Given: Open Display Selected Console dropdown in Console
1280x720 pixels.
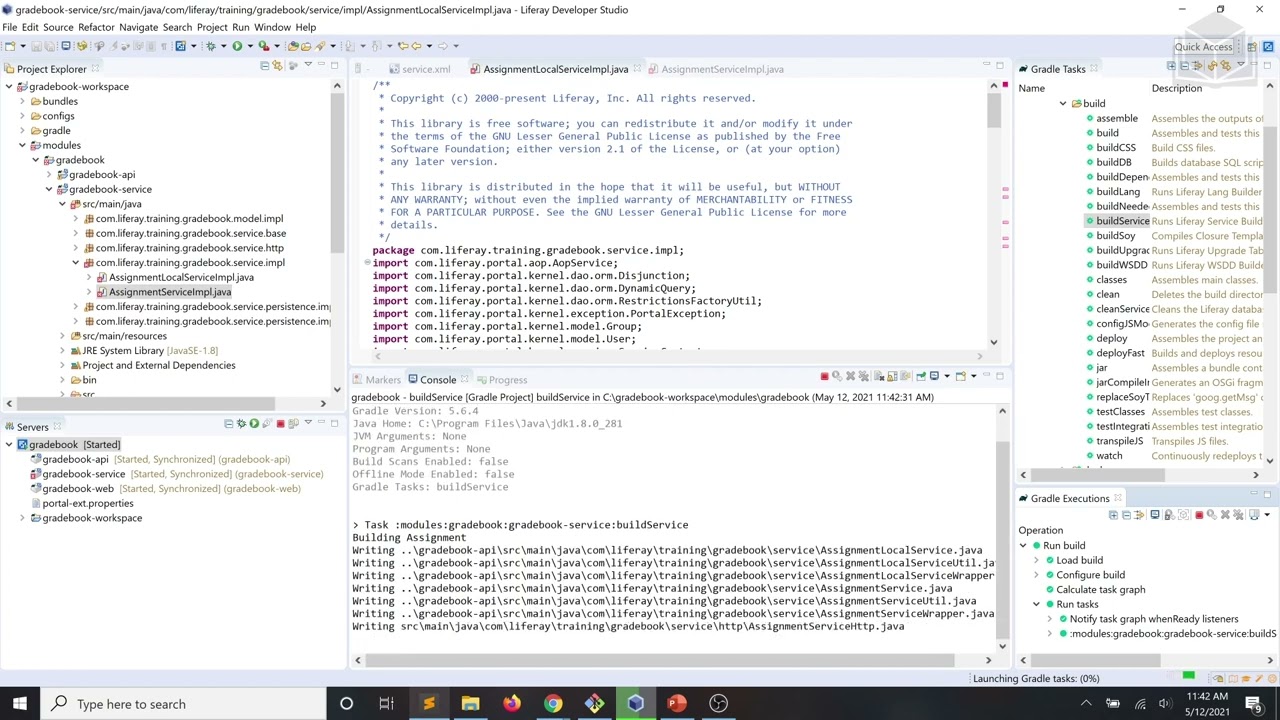Looking at the screenshot, I should click(946, 377).
